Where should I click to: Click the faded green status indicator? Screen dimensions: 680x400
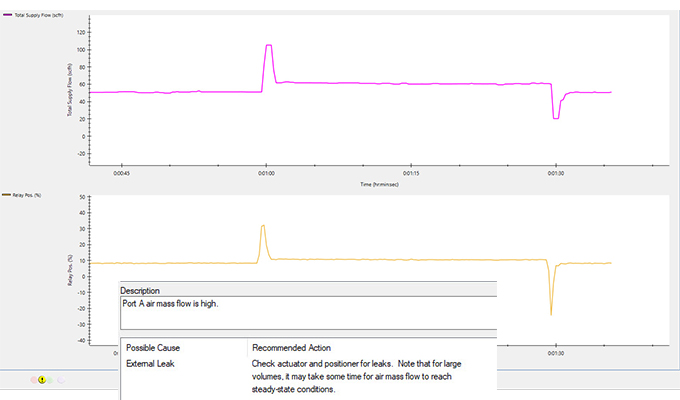pyautogui.click(x=51, y=379)
